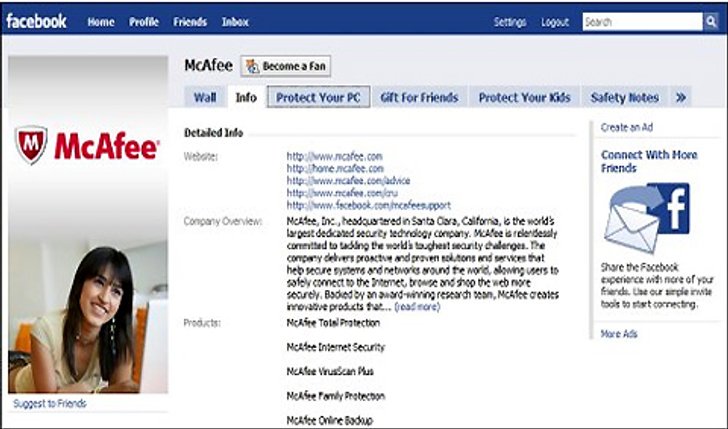Screen dimensions: 728x429
Task: Switch to the Protect Your PC tab
Action: point(318,97)
